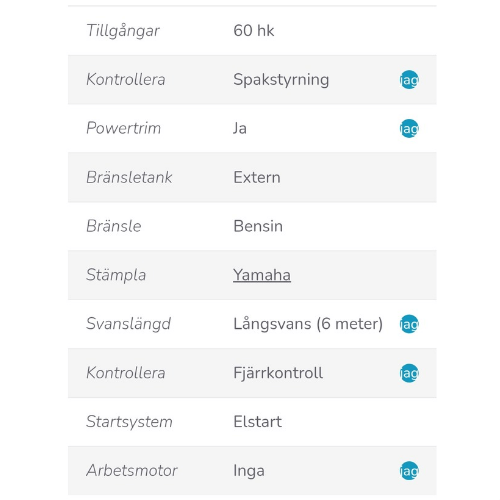
Task: Open info icon next to Fjärrkontroll
Action: [409, 373]
